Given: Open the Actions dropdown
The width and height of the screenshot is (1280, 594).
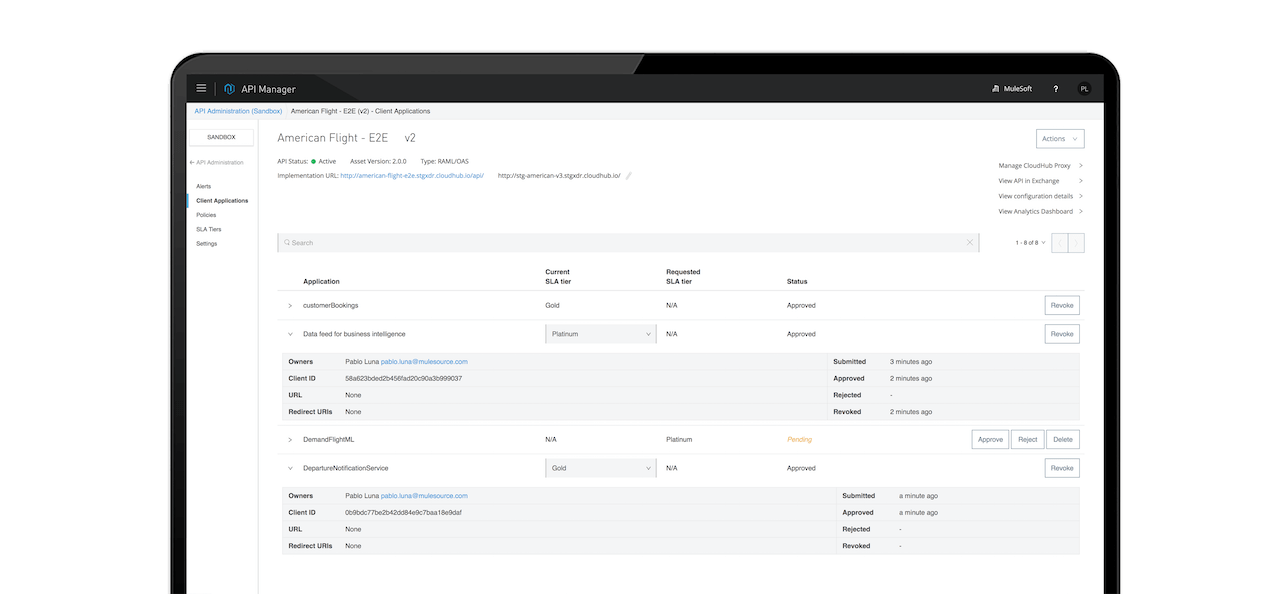Looking at the screenshot, I should pos(1060,139).
